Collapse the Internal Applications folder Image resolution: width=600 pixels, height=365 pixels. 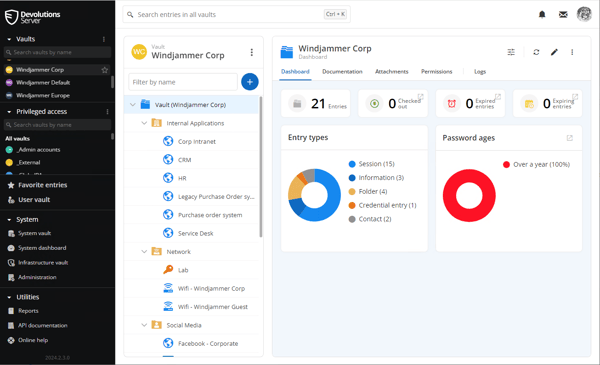pyautogui.click(x=144, y=123)
